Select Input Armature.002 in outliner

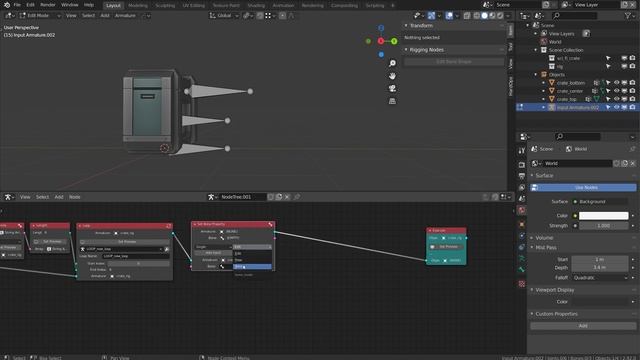(578, 107)
